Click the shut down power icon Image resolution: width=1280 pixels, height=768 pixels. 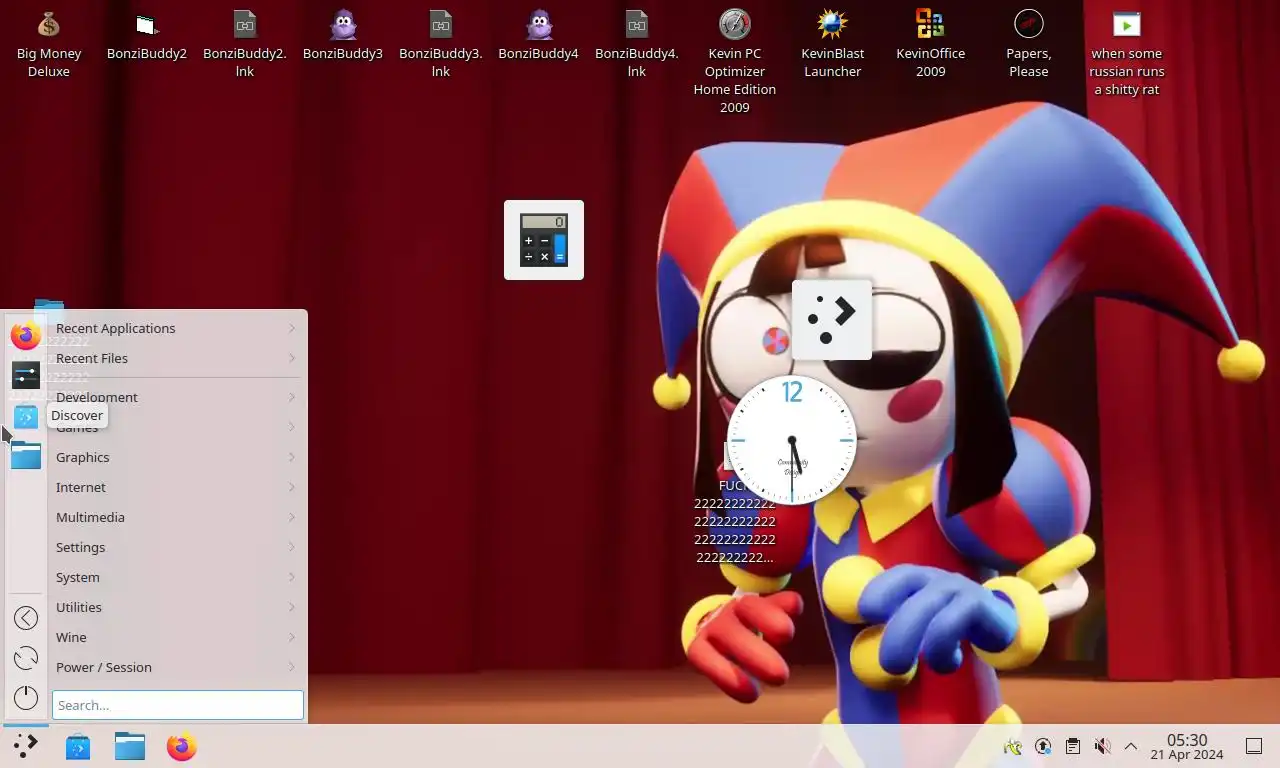(26, 698)
